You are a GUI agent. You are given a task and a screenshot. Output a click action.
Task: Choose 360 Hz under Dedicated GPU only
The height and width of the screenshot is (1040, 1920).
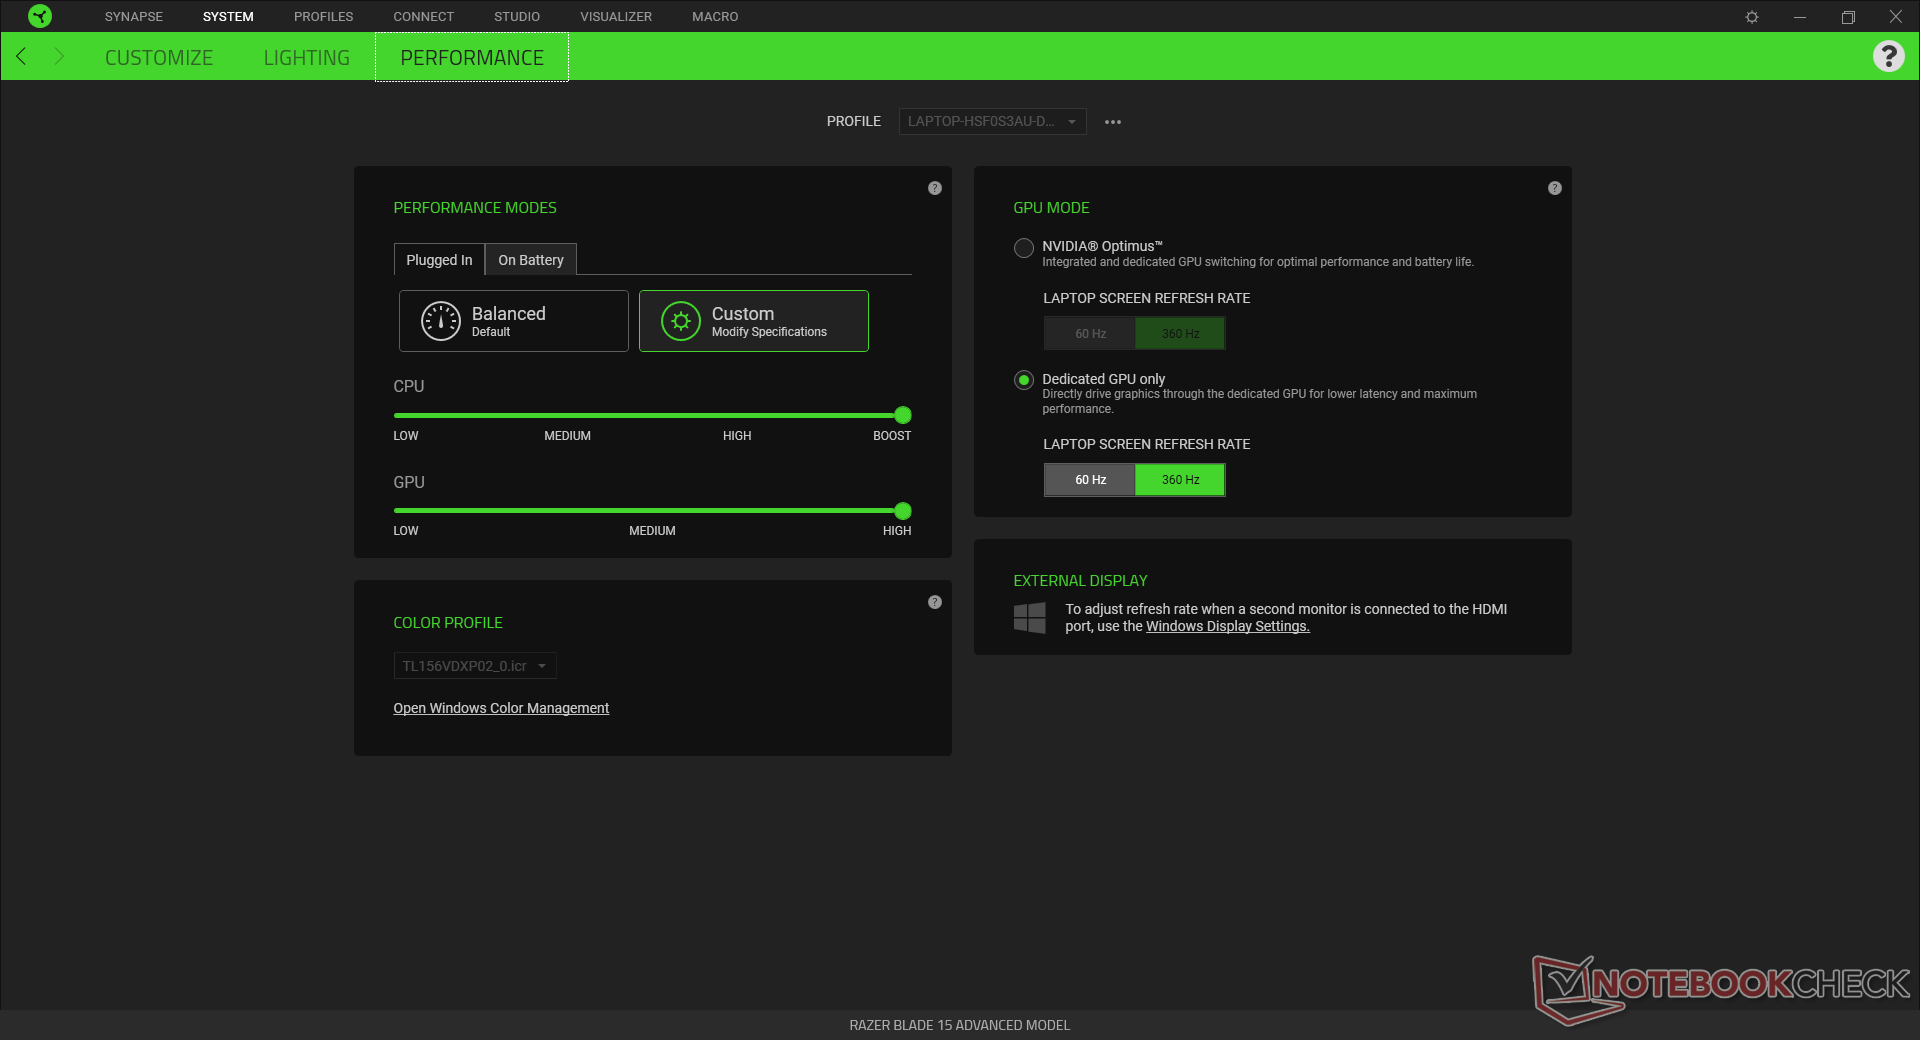[1180, 480]
